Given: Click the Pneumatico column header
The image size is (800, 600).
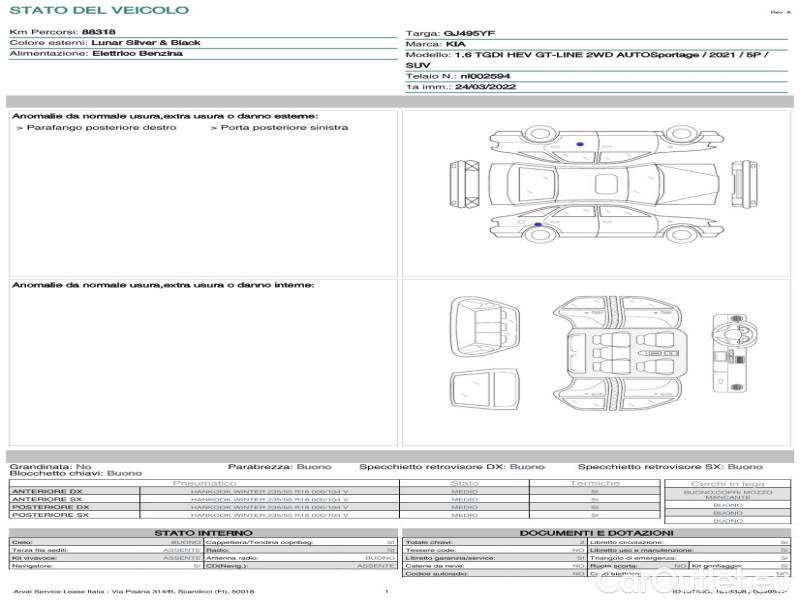Looking at the screenshot, I should 205,483.
